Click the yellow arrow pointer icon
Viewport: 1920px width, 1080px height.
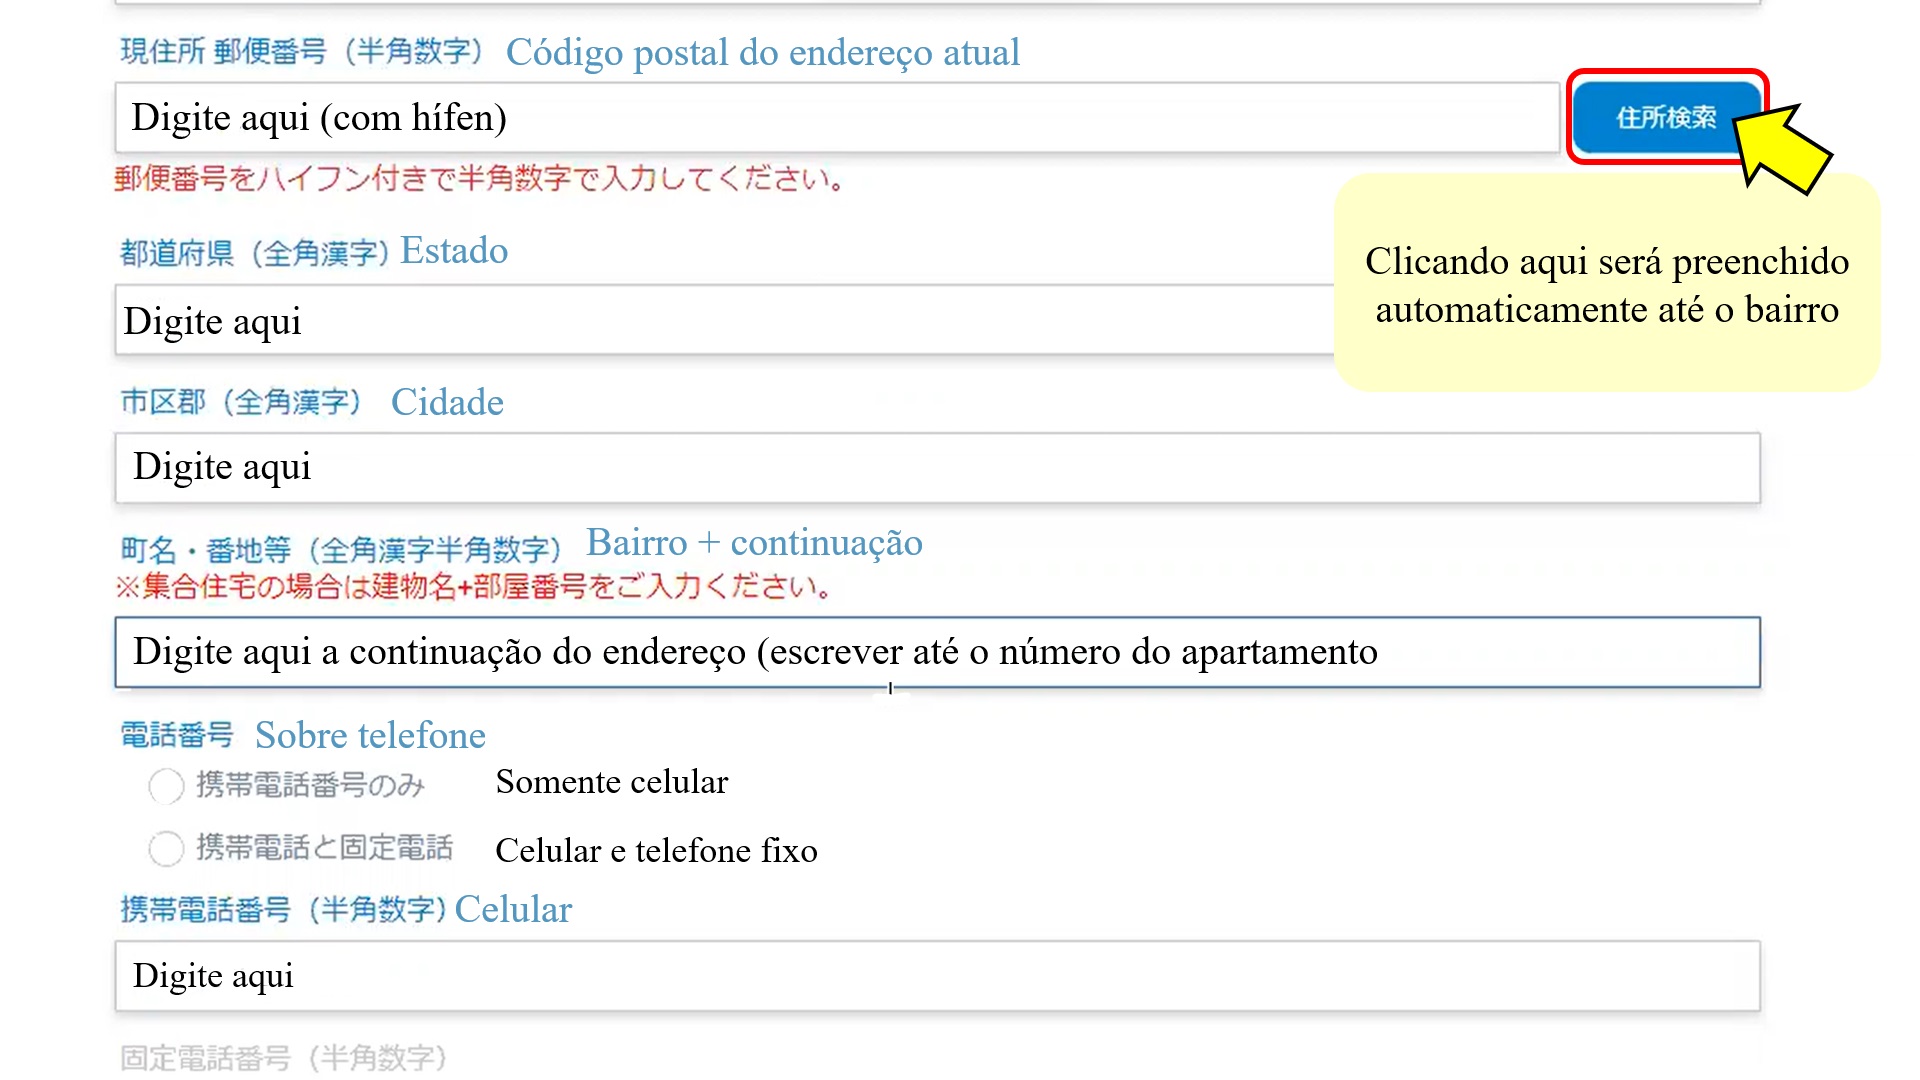click(1782, 148)
